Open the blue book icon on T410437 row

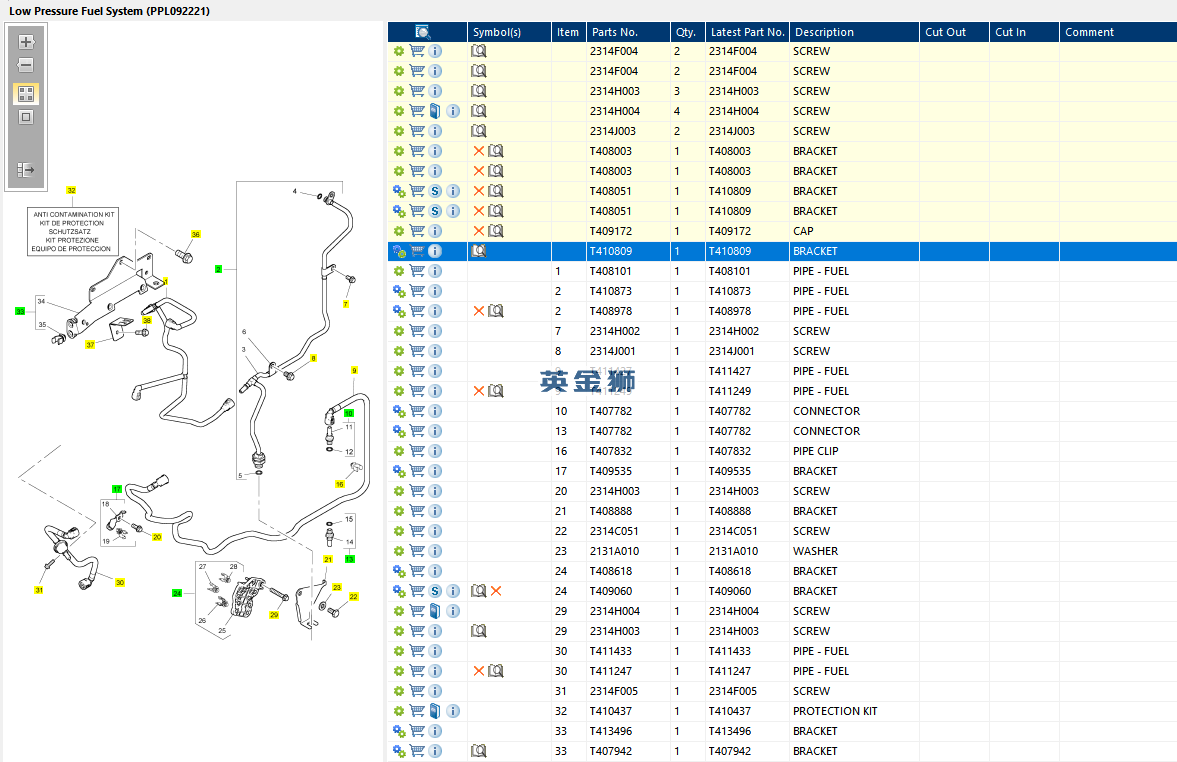click(435, 712)
